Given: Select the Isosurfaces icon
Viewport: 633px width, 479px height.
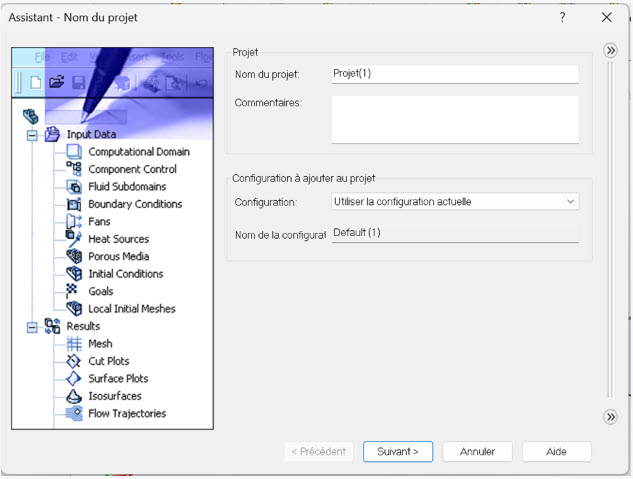Looking at the screenshot, I should coord(73,396).
